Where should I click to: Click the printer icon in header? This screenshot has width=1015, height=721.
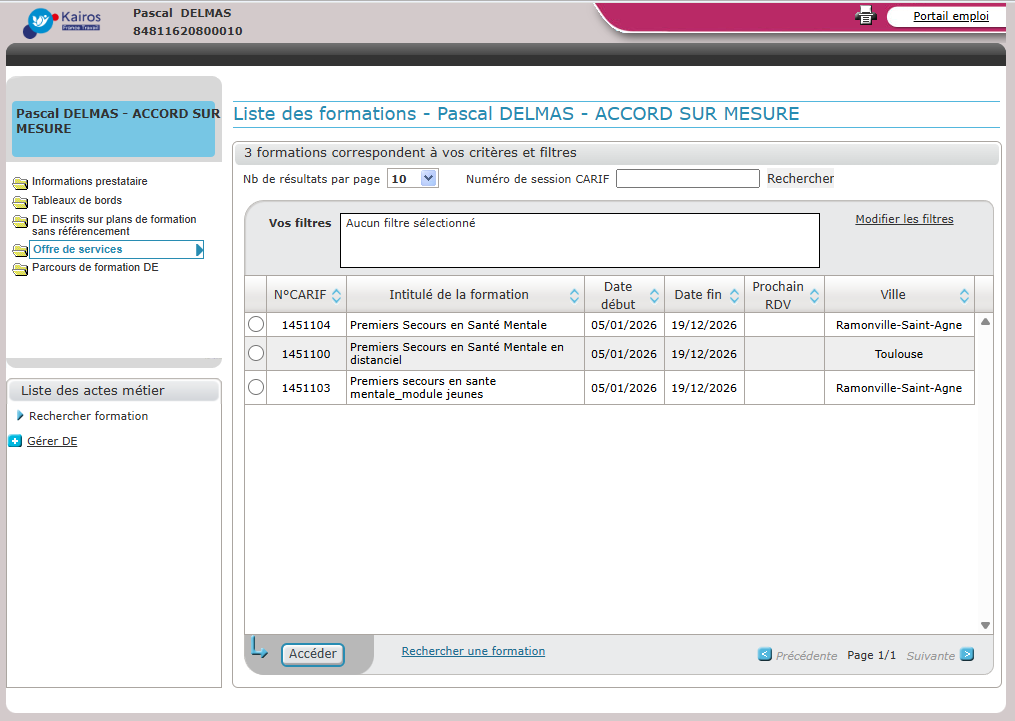pos(866,15)
